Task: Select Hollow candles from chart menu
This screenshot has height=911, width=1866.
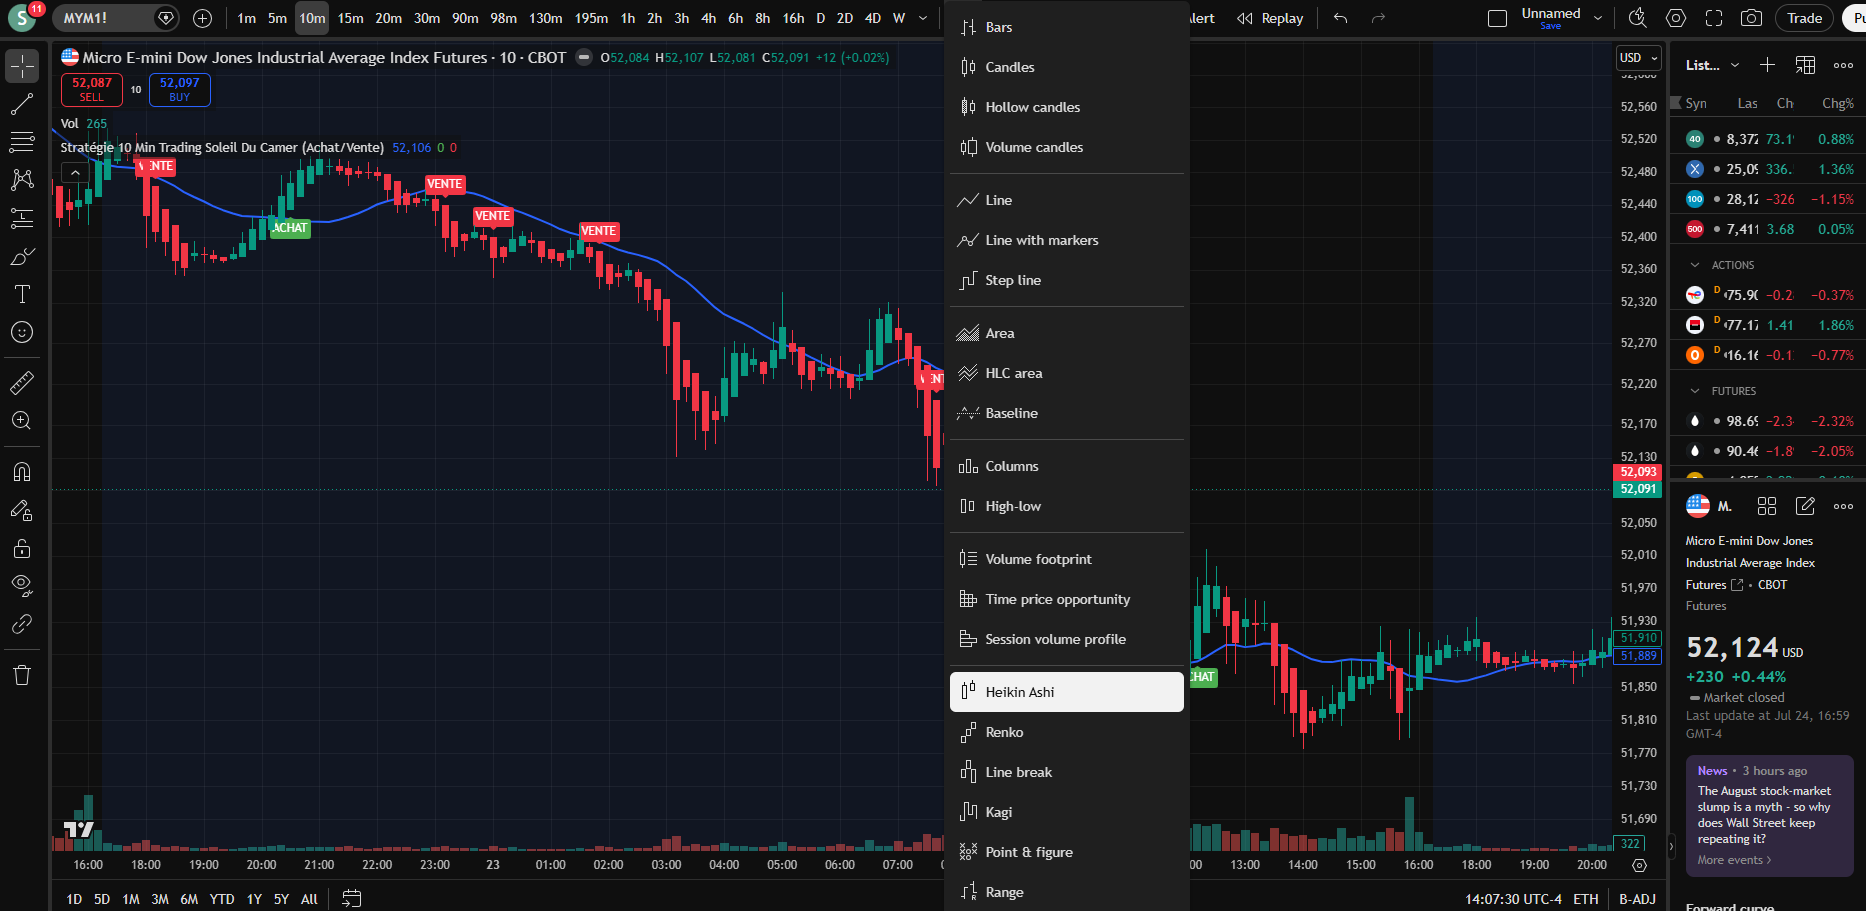Action: tap(1066, 107)
